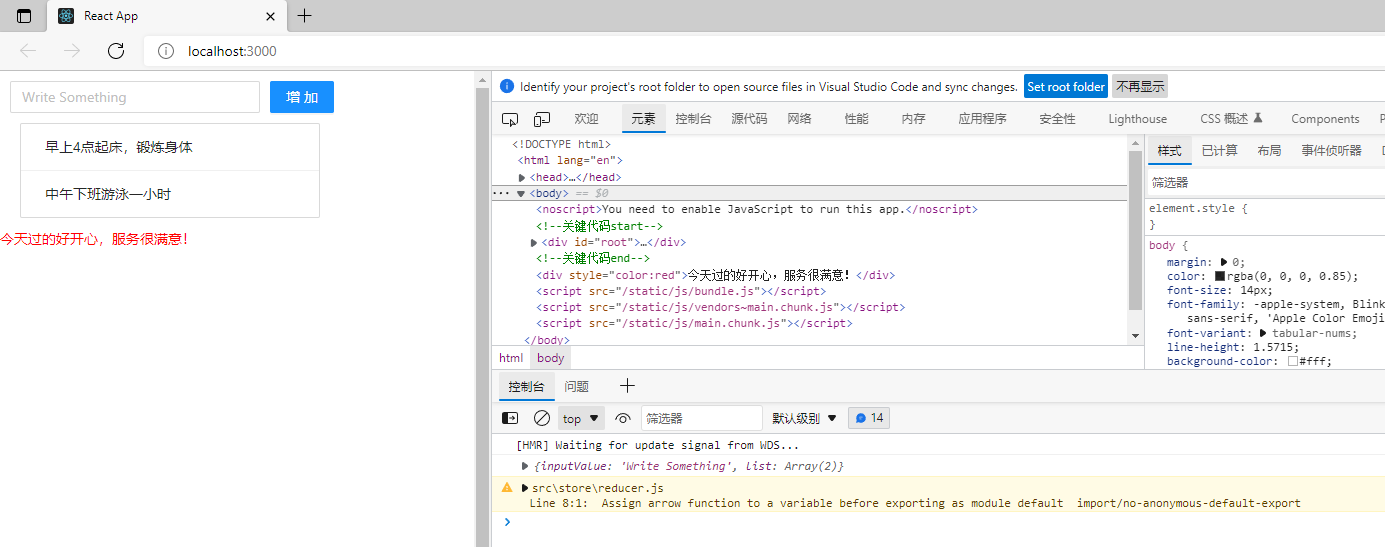Expand the head element node

click(x=522, y=177)
